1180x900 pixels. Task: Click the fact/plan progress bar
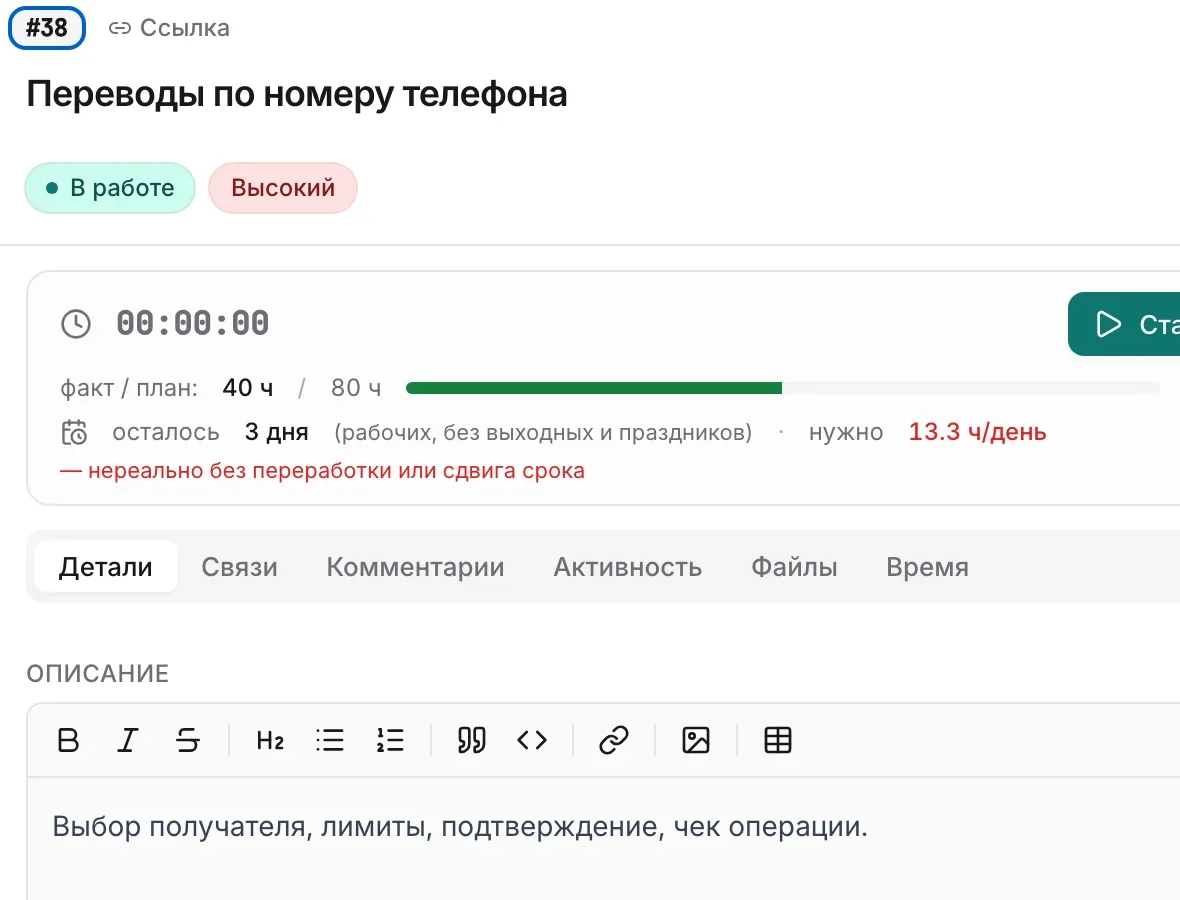pos(783,388)
